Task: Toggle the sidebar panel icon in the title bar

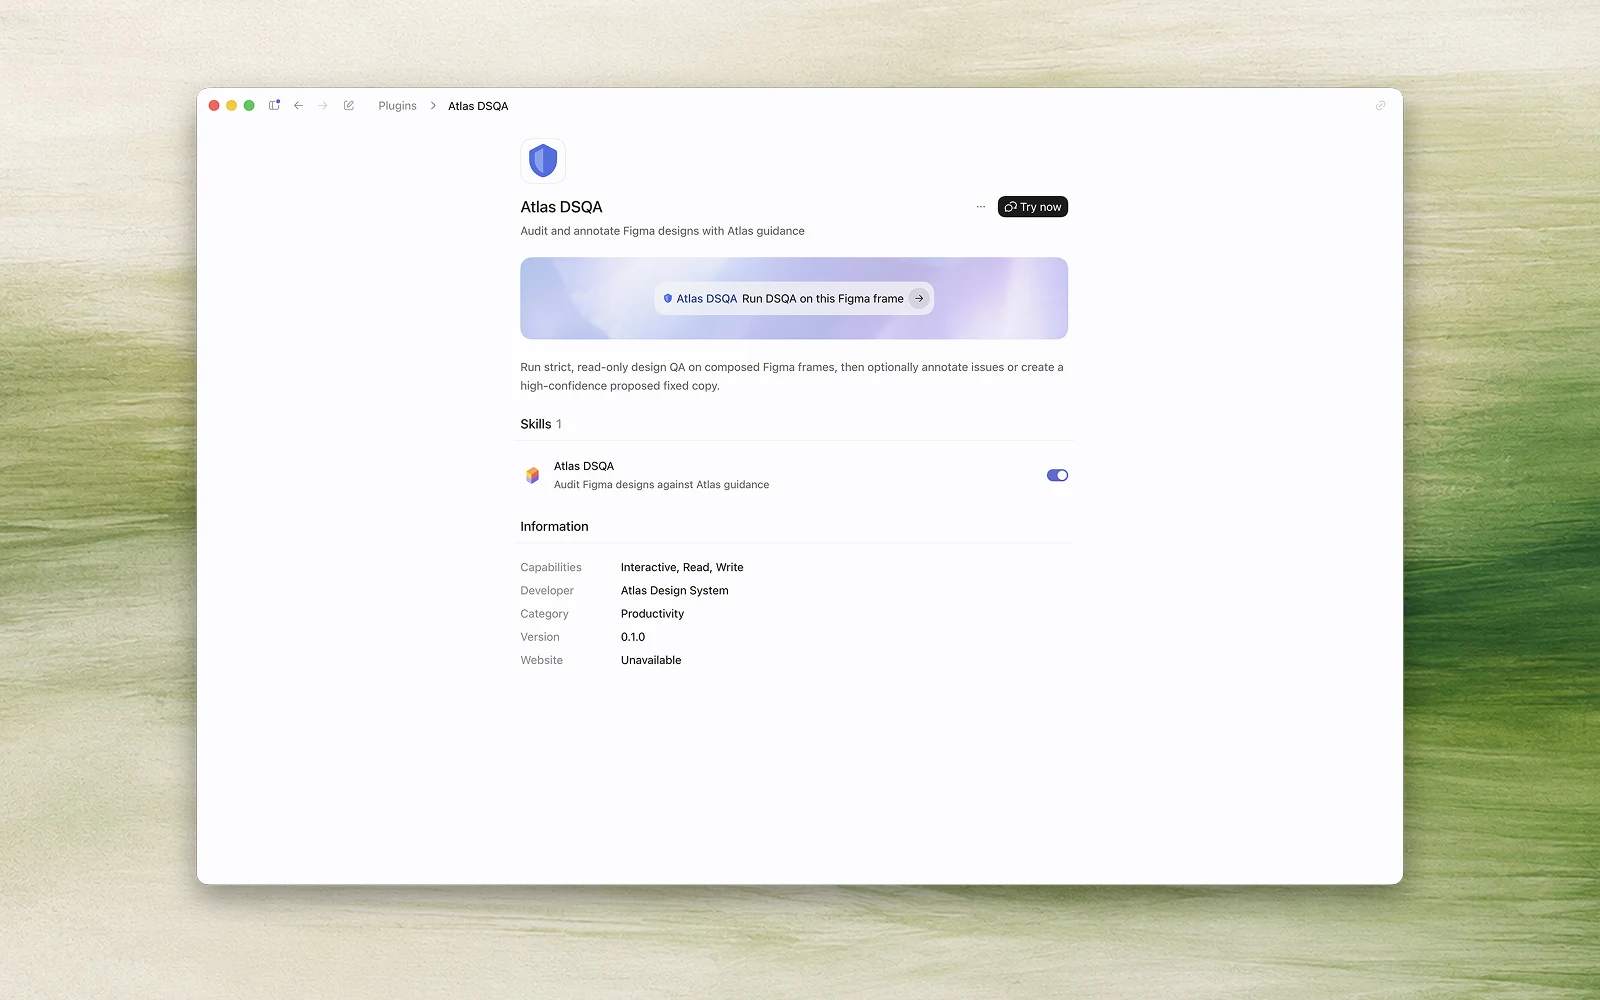Action: tap(274, 105)
